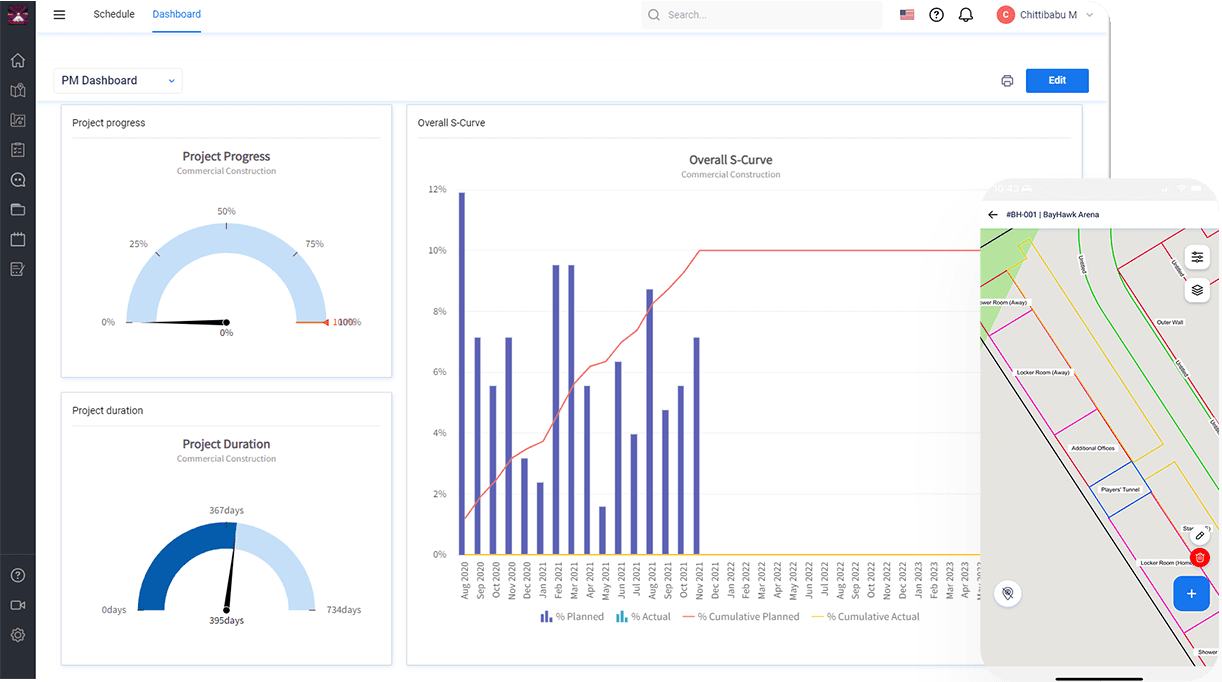Print the dashboard using printer icon

pos(1007,81)
